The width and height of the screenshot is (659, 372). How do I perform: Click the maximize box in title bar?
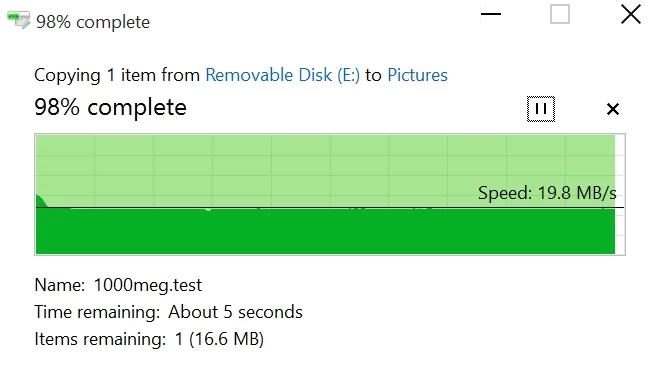[560, 14]
